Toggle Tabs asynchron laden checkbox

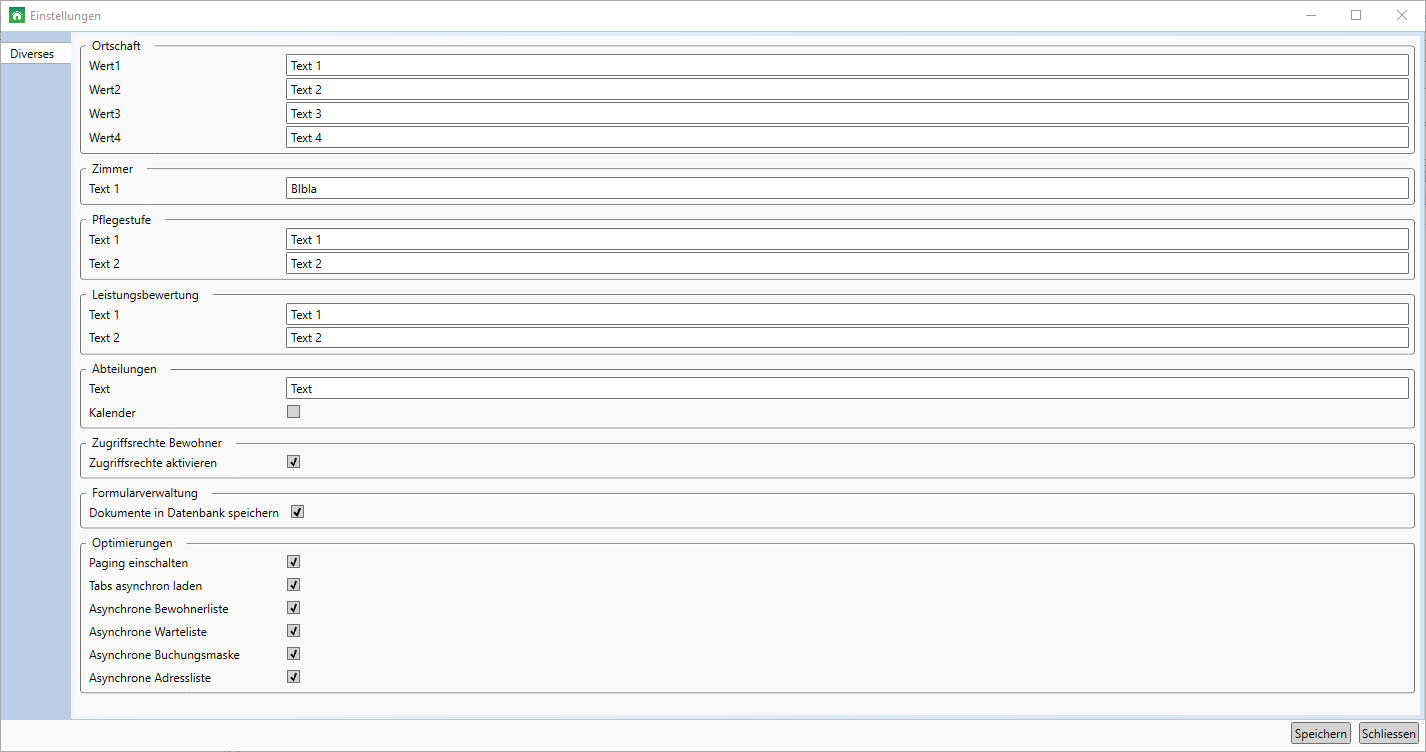pyautogui.click(x=294, y=585)
